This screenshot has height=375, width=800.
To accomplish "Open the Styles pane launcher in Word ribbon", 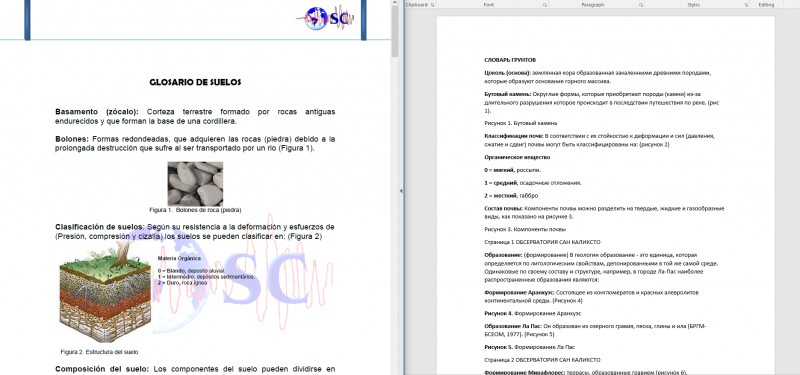I will [746, 5].
